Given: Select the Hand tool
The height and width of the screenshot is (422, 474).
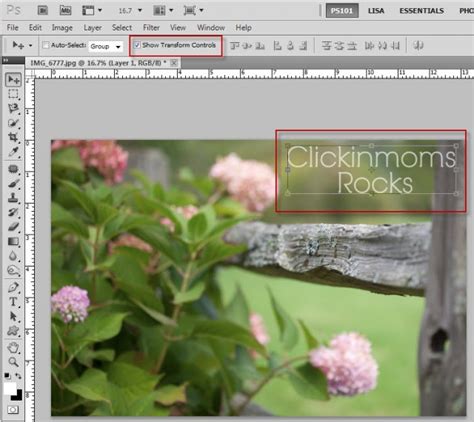Looking at the screenshot, I should pos(13,348).
